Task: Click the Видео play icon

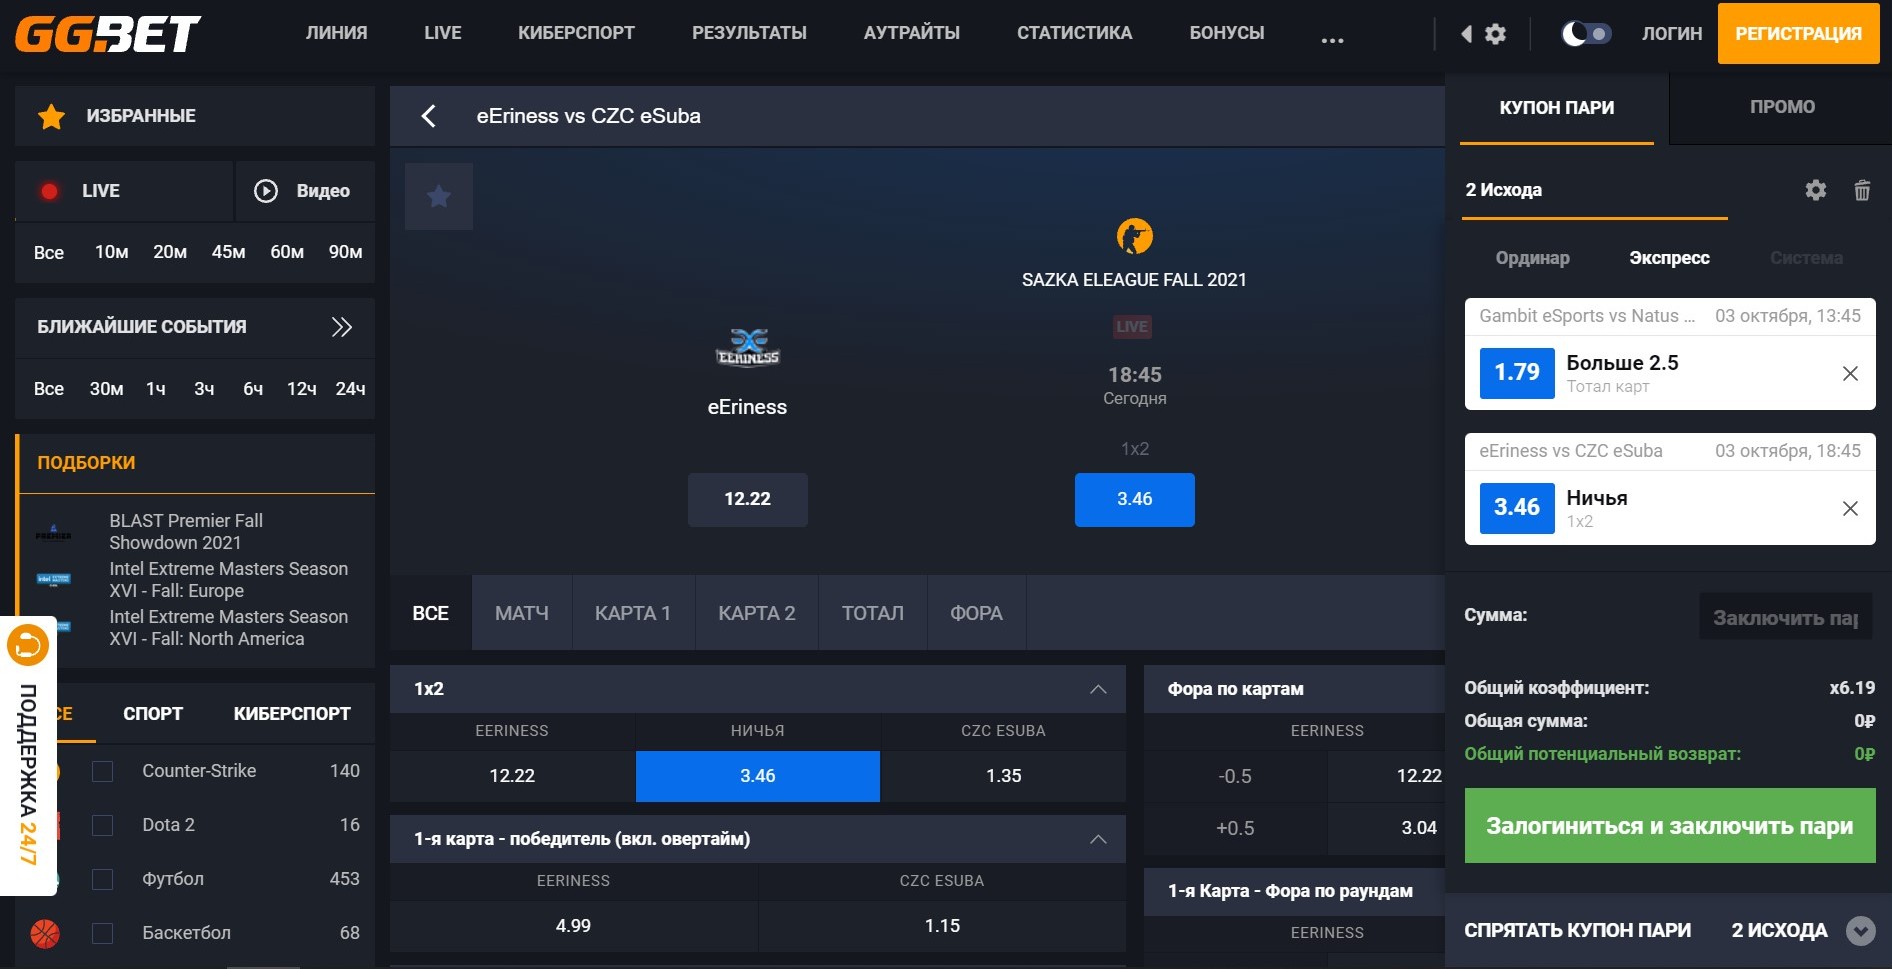Action: point(266,191)
